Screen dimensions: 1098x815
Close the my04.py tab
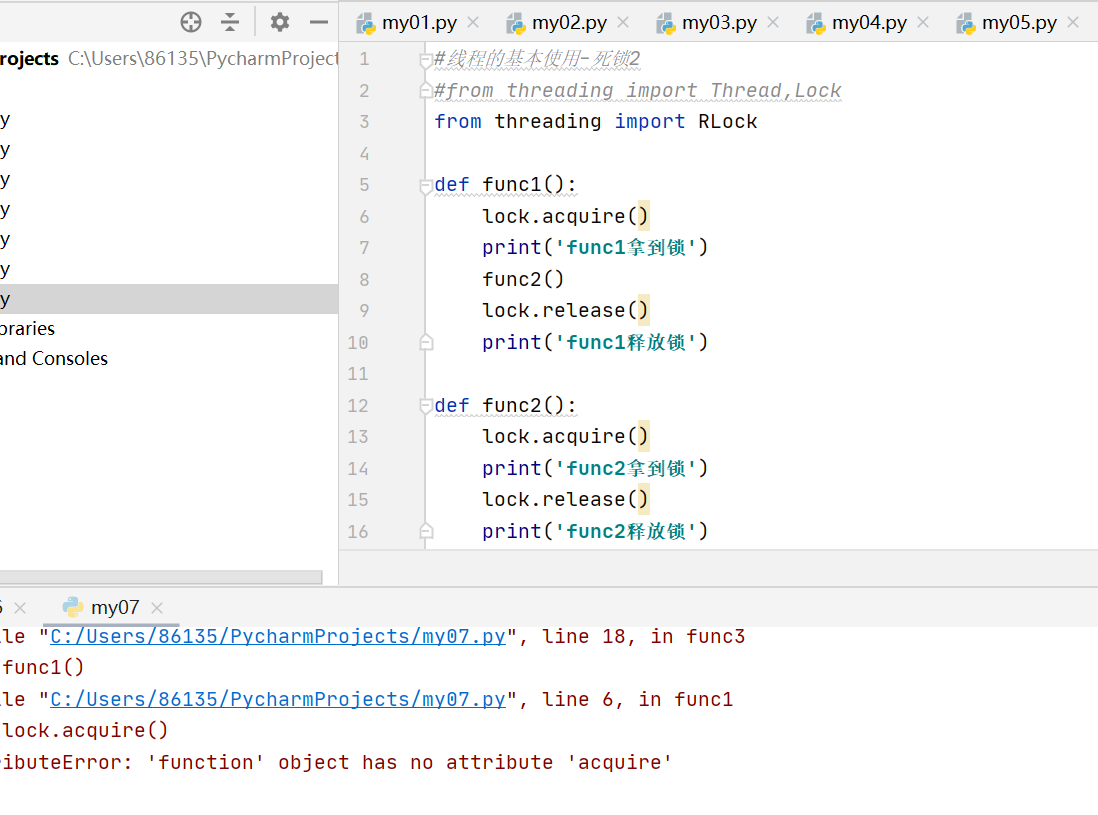(x=923, y=22)
